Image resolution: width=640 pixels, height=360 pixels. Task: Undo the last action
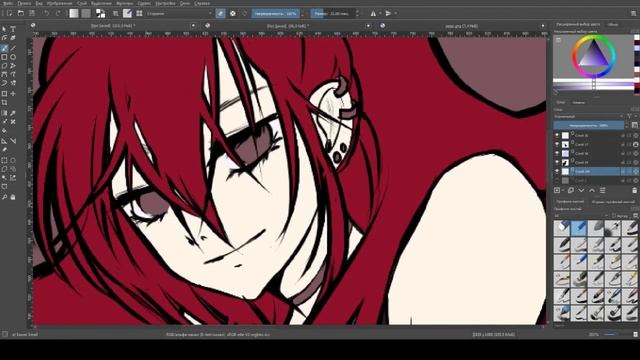click(46, 13)
